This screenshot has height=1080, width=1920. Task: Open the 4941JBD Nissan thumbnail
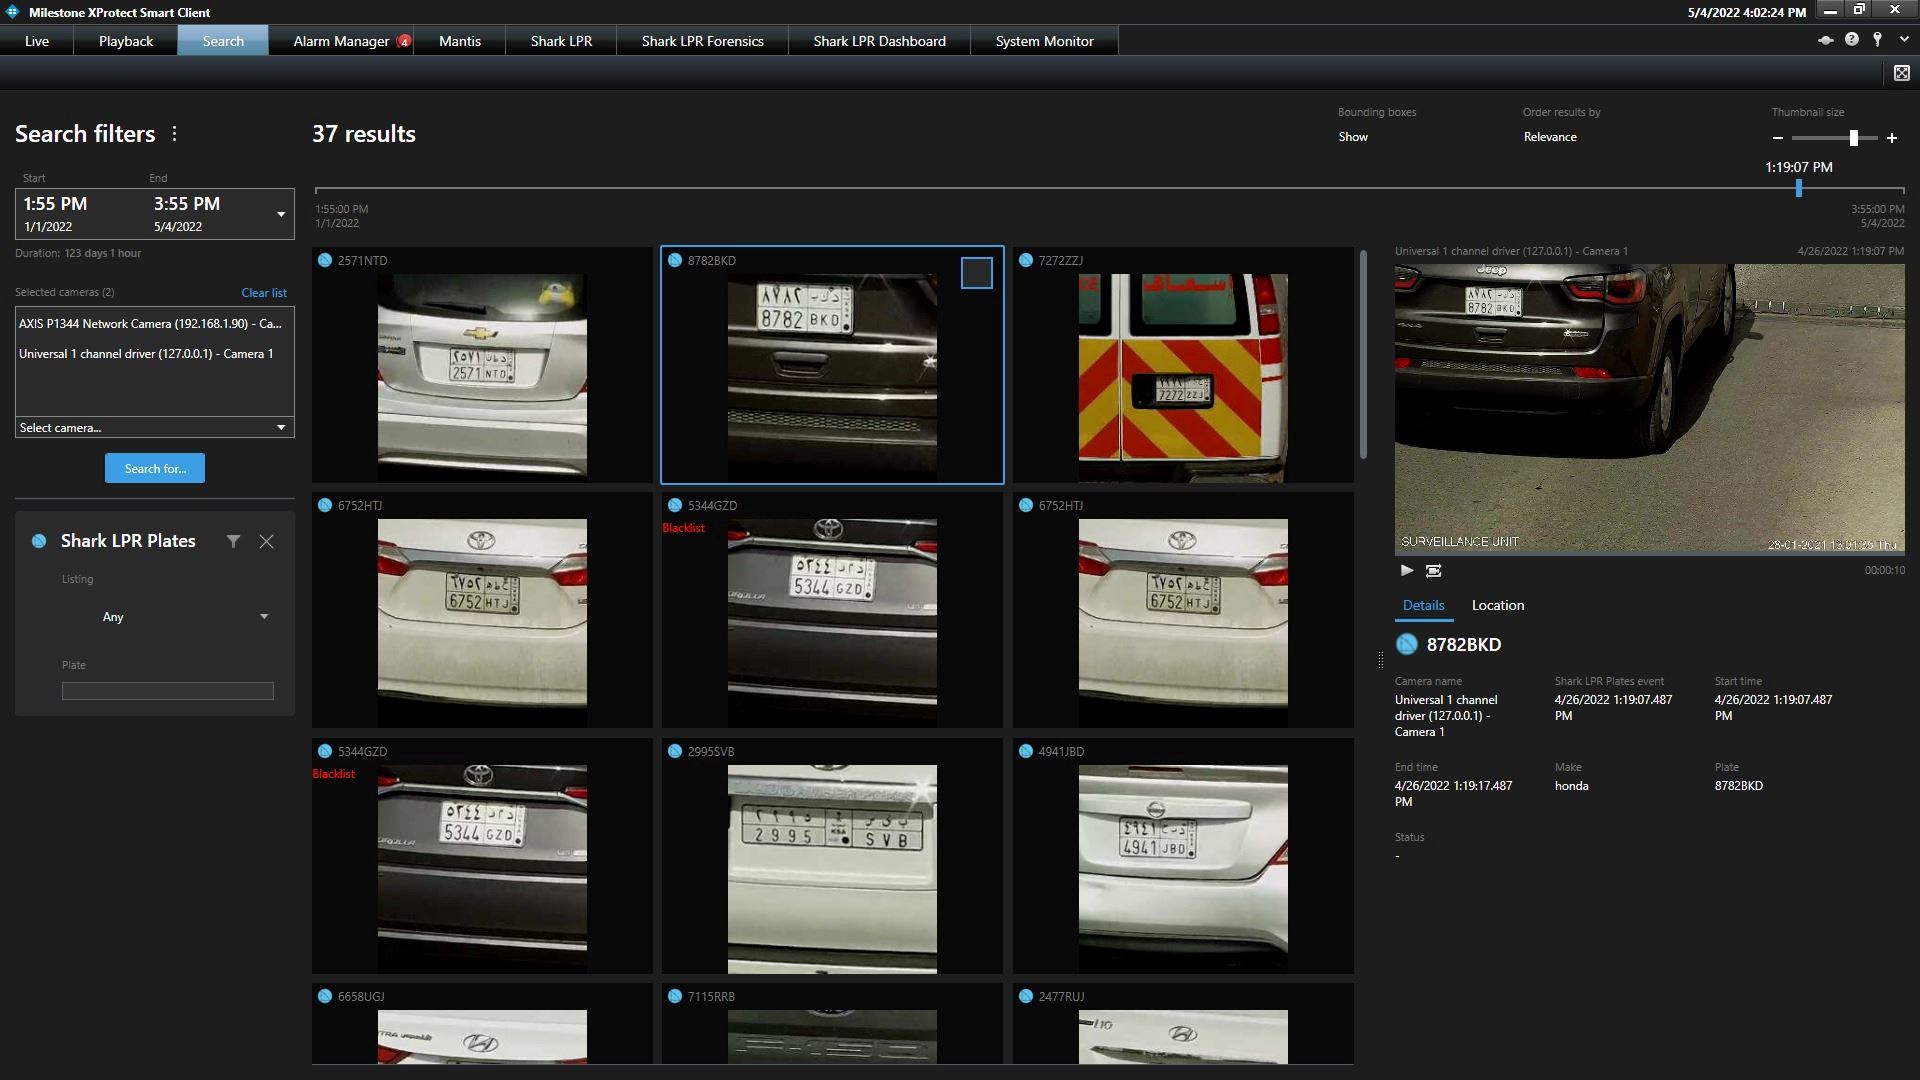click(x=1183, y=868)
